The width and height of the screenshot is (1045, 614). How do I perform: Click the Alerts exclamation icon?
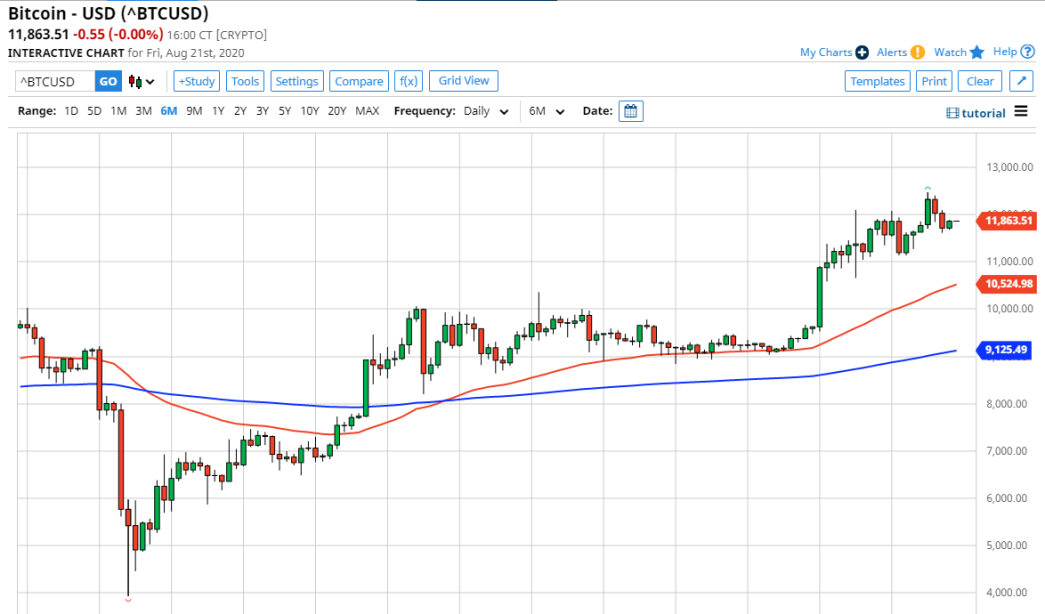(917, 52)
